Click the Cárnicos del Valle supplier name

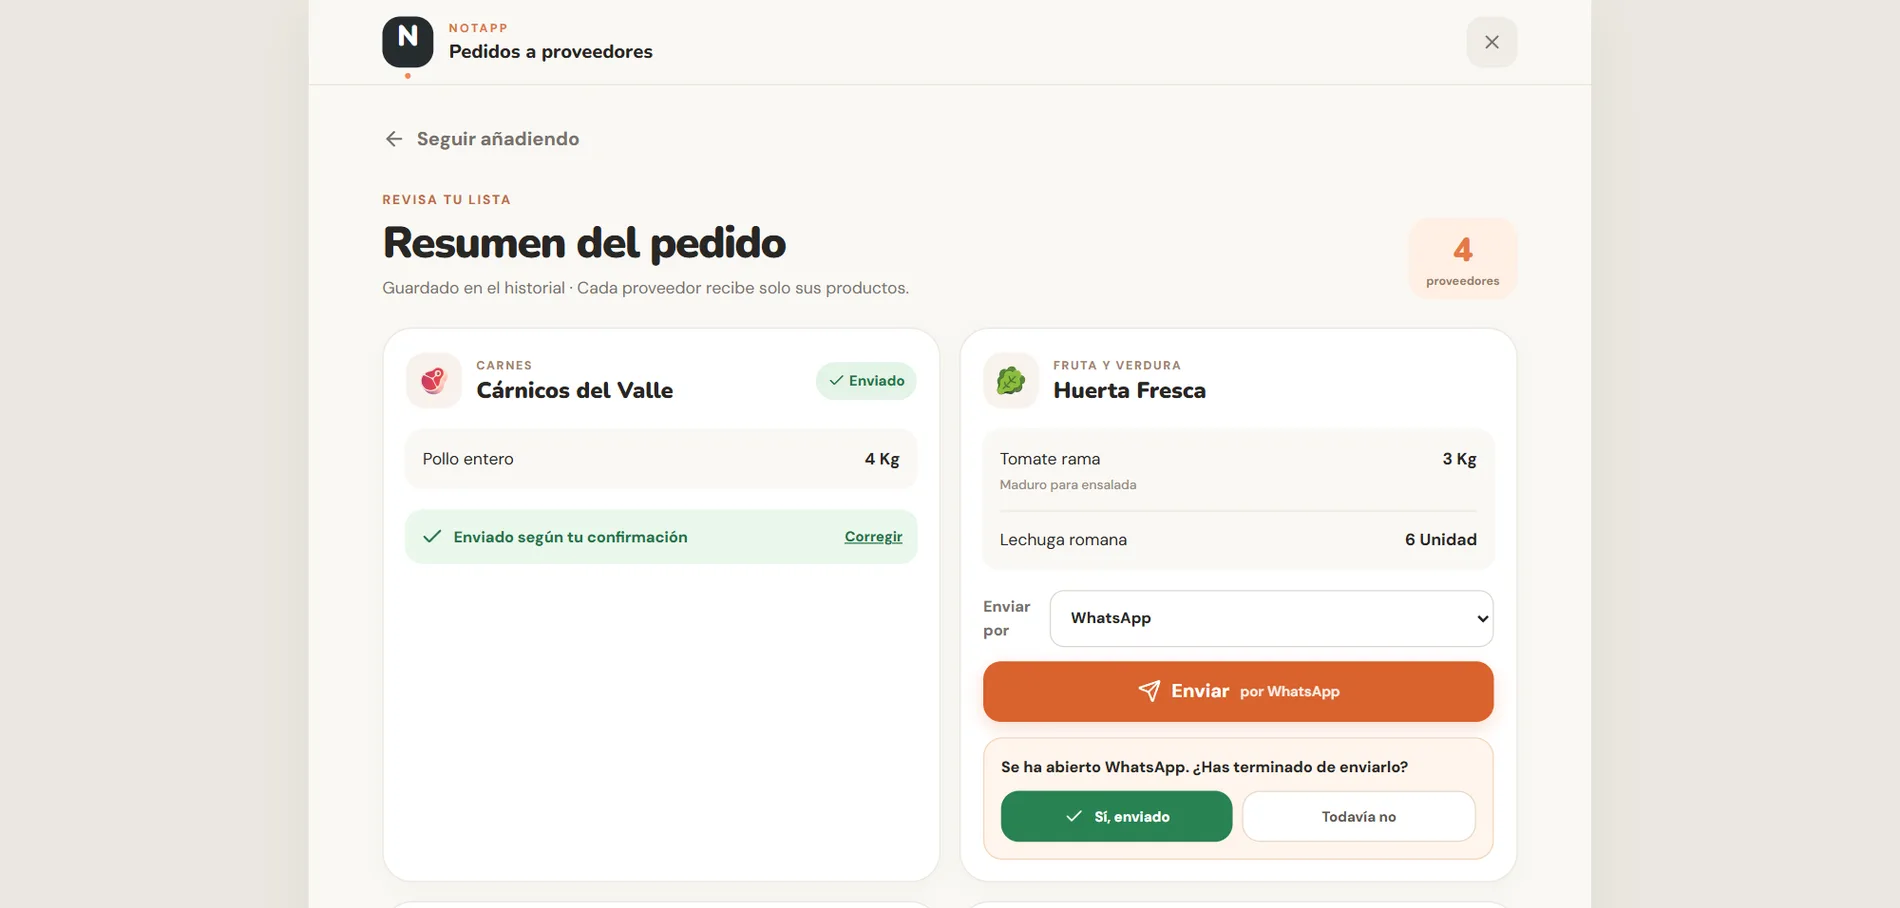tap(574, 391)
